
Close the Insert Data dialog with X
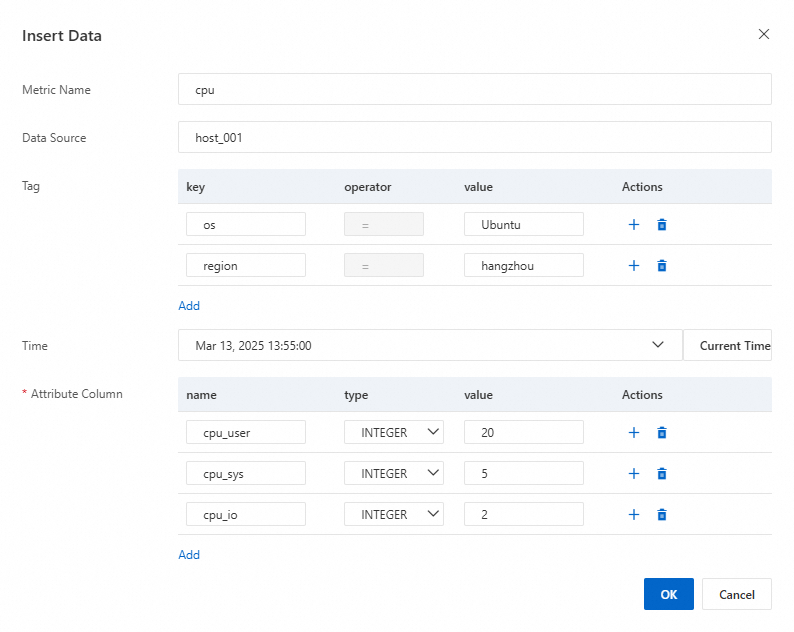pos(764,34)
